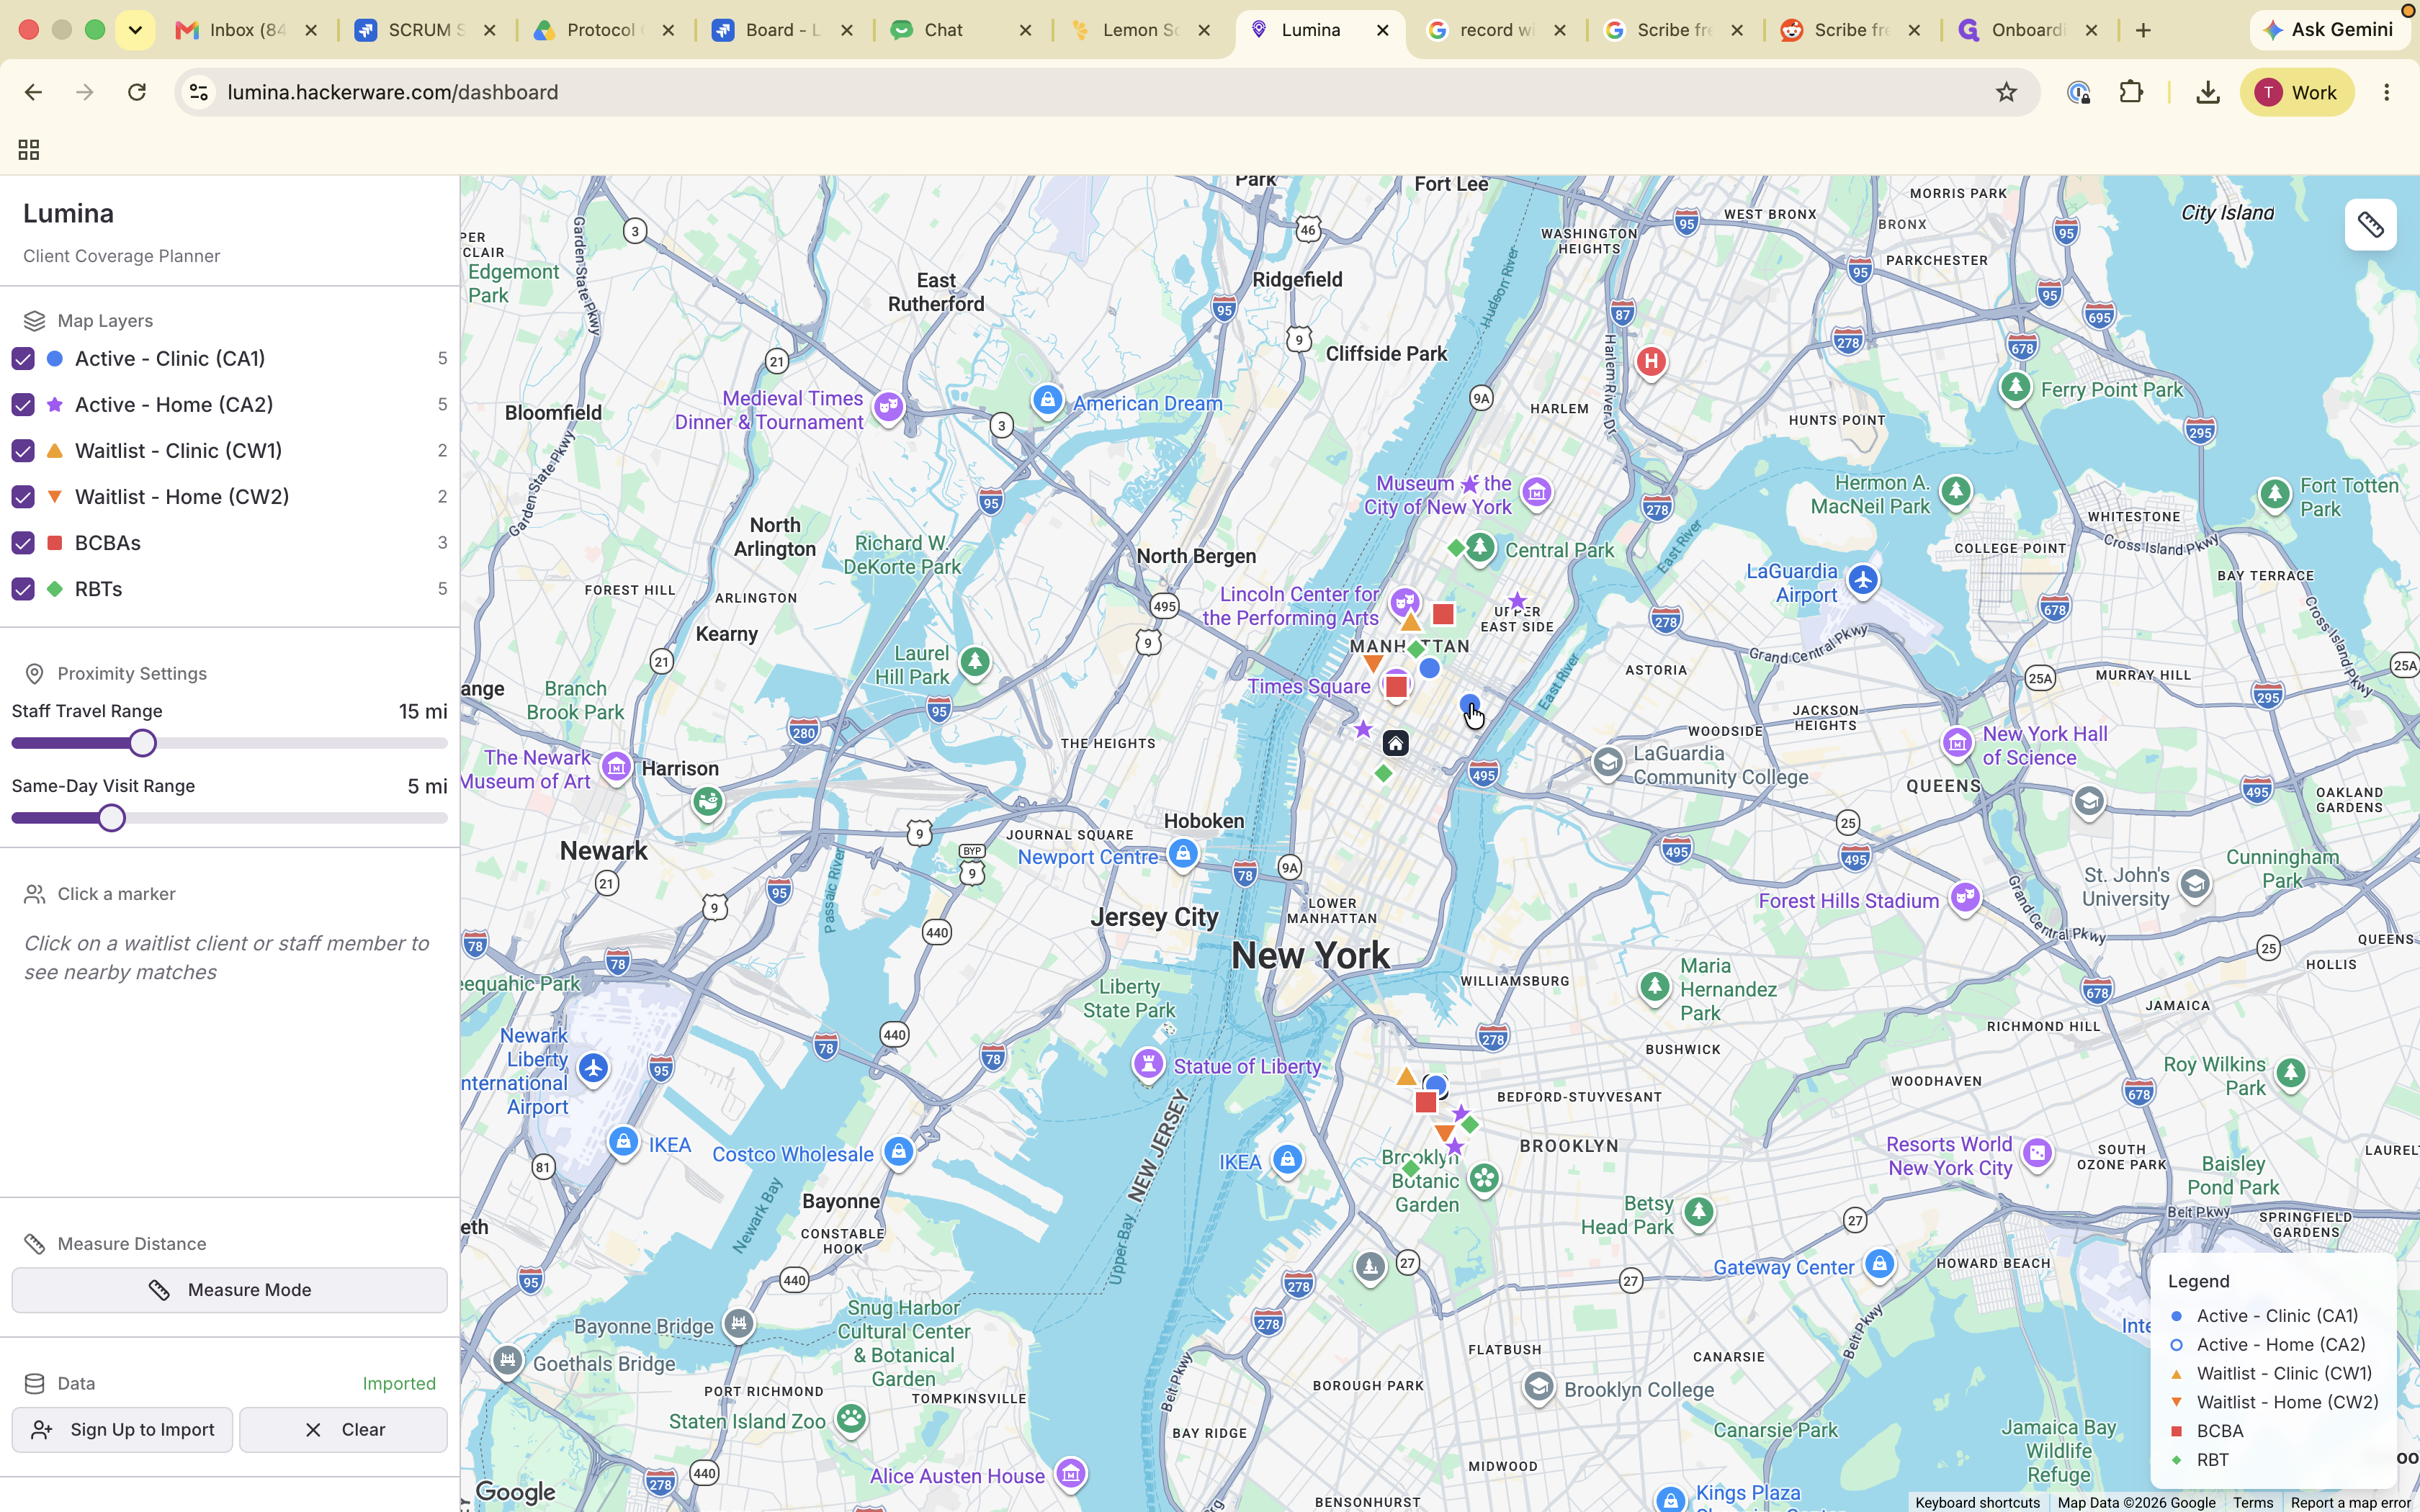The image size is (2420, 1512).
Task: Open browser downloads icon
Action: (x=2207, y=92)
